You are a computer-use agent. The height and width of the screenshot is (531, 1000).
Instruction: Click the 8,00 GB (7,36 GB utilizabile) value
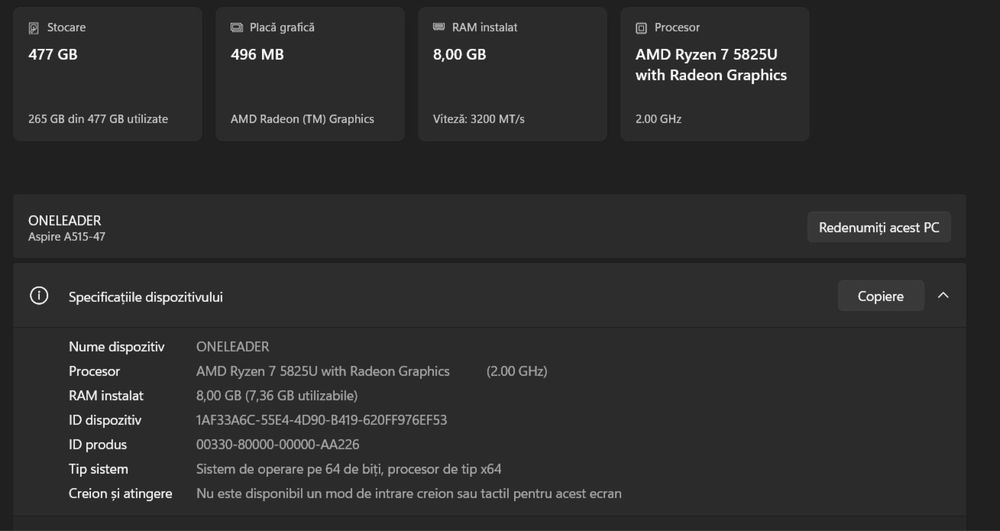(276, 396)
